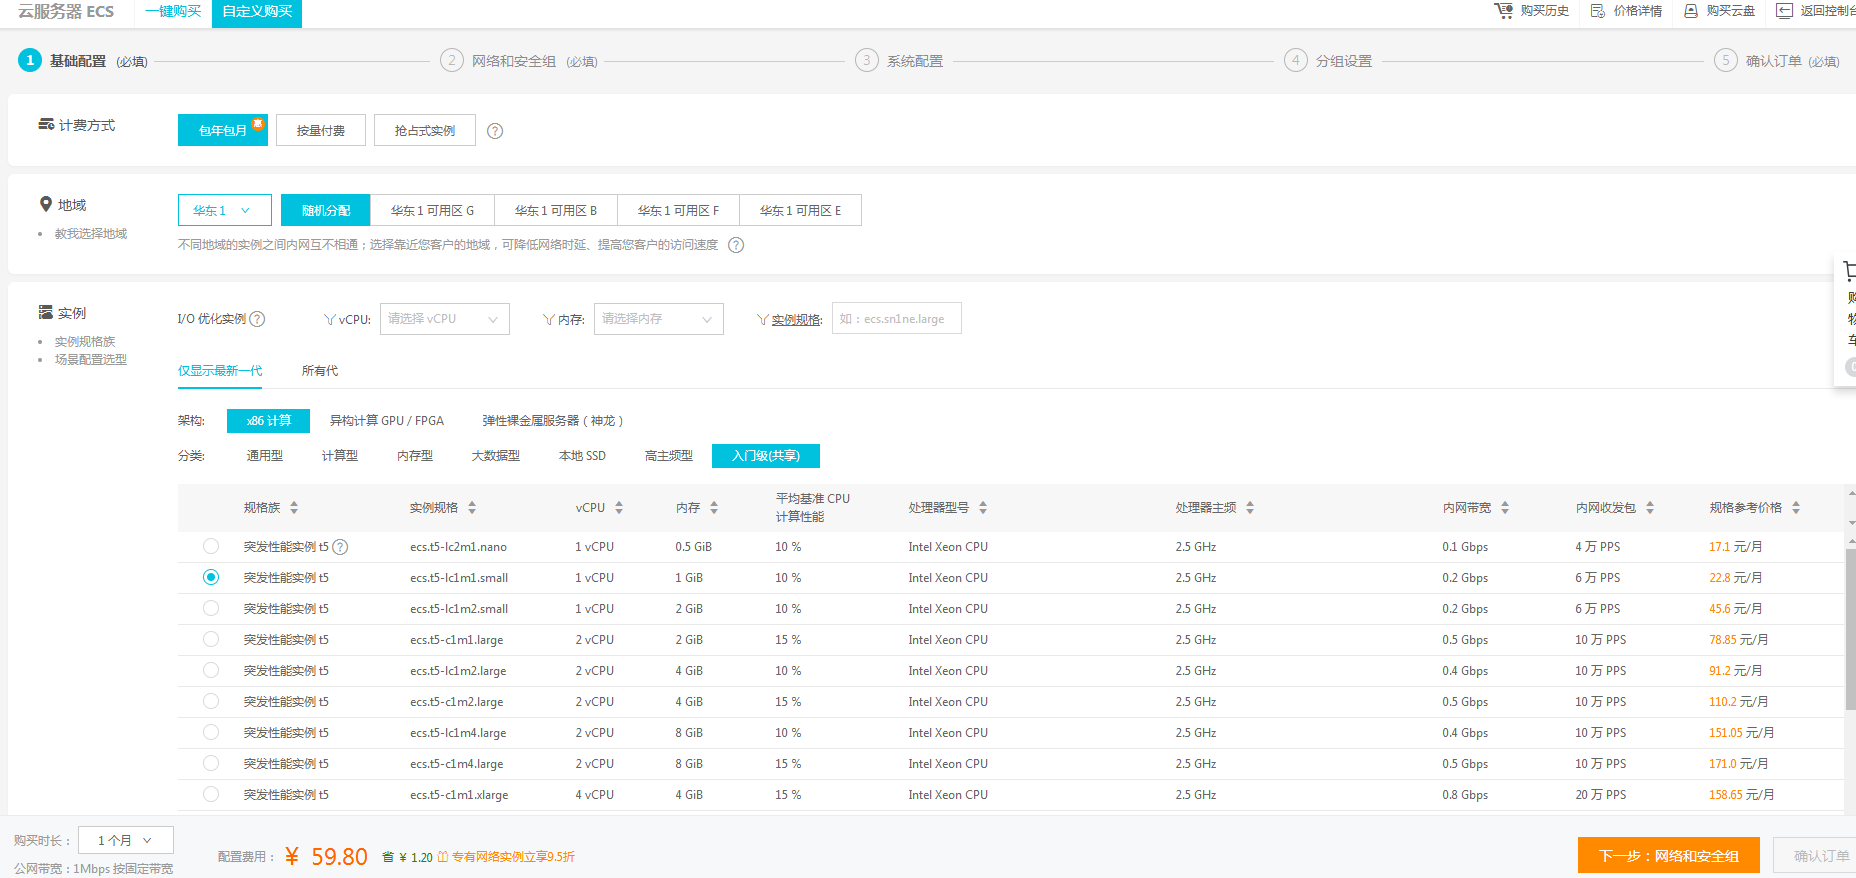
Task: Open purchase history cart icon
Action: point(1503,11)
